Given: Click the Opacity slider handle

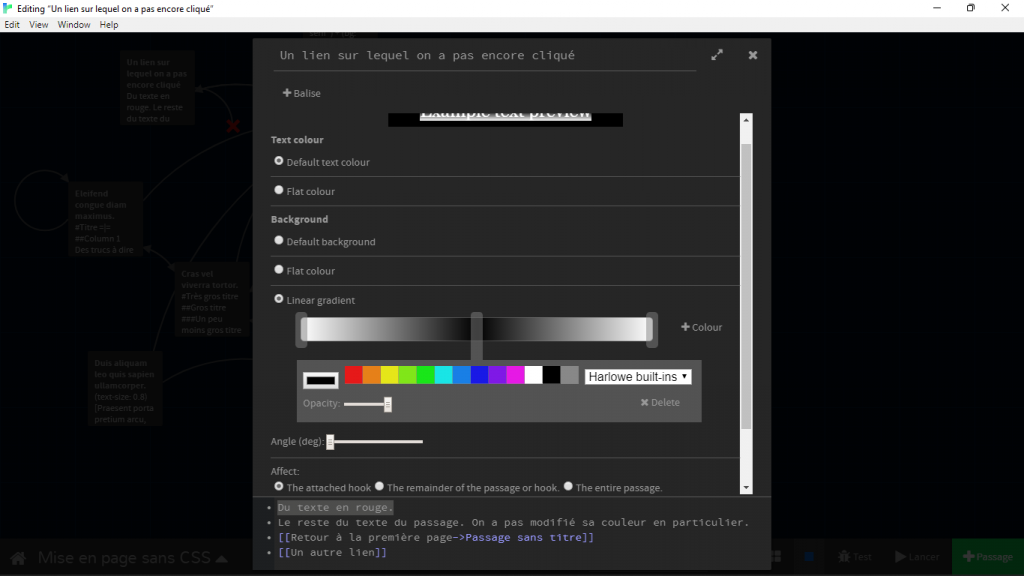Looking at the screenshot, I should point(388,404).
